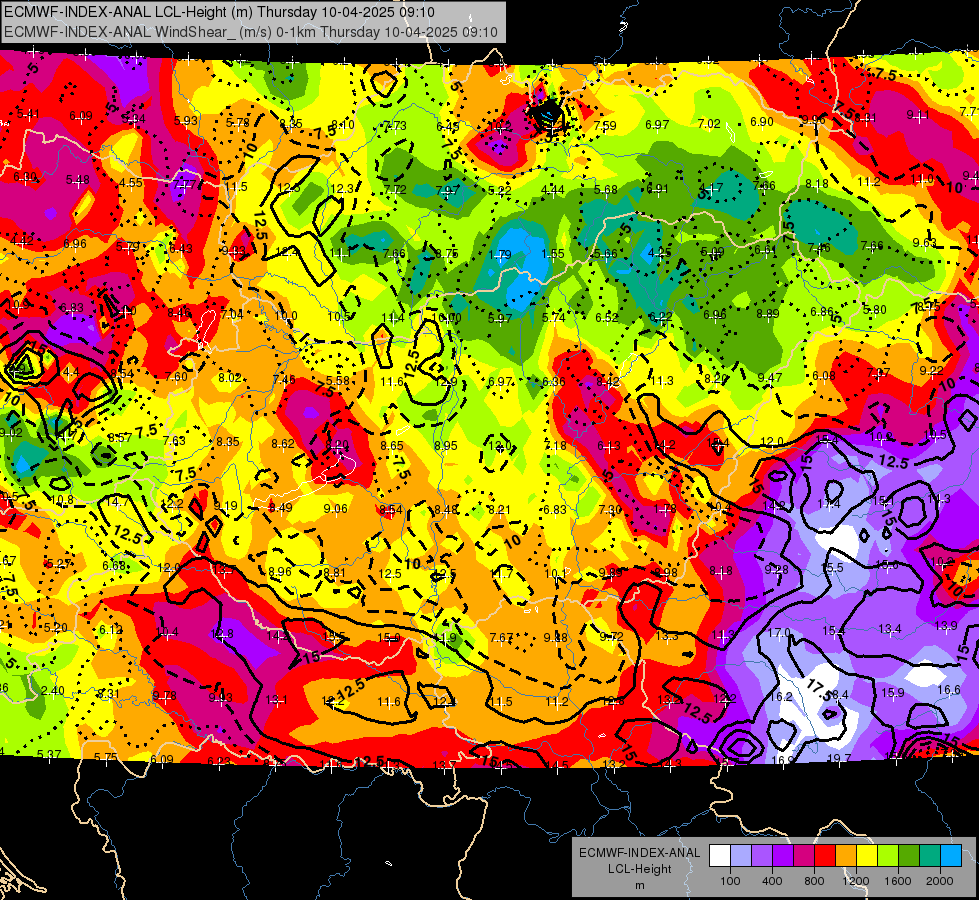Click the legend label 'LCL-Height'
979x900 pixels.
pos(639,869)
